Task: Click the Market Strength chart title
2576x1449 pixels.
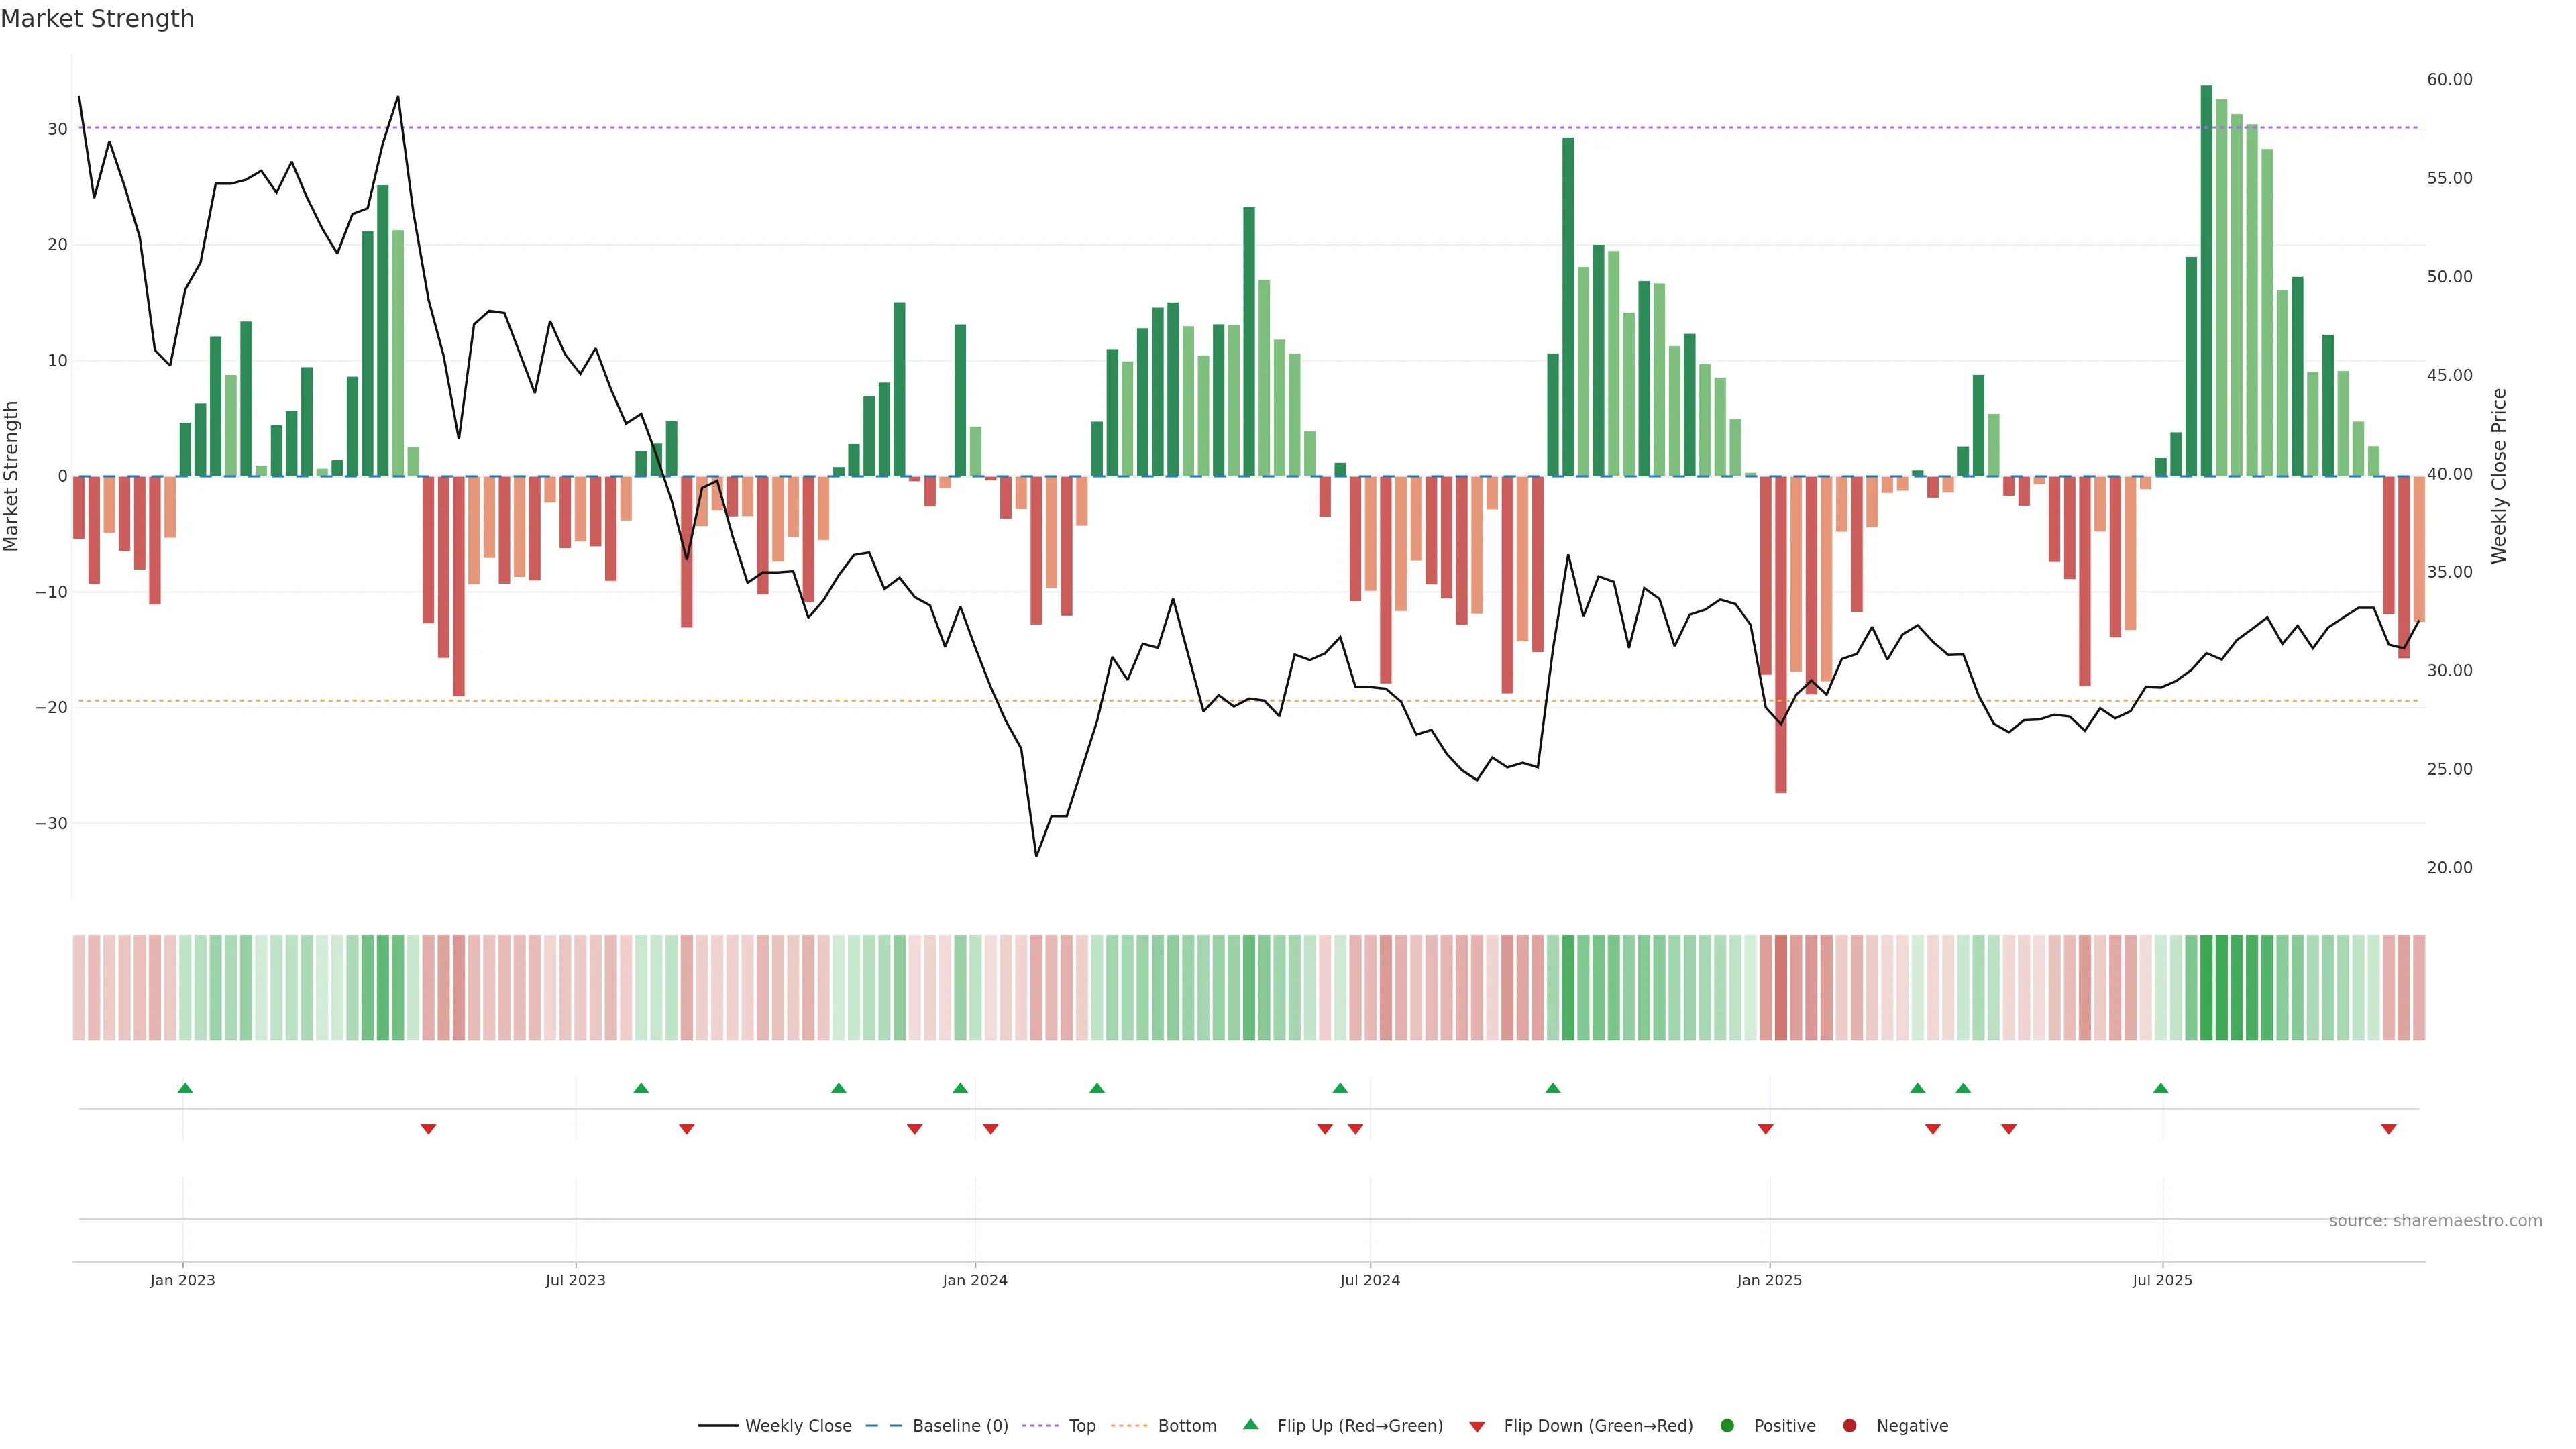Action: coord(98,19)
